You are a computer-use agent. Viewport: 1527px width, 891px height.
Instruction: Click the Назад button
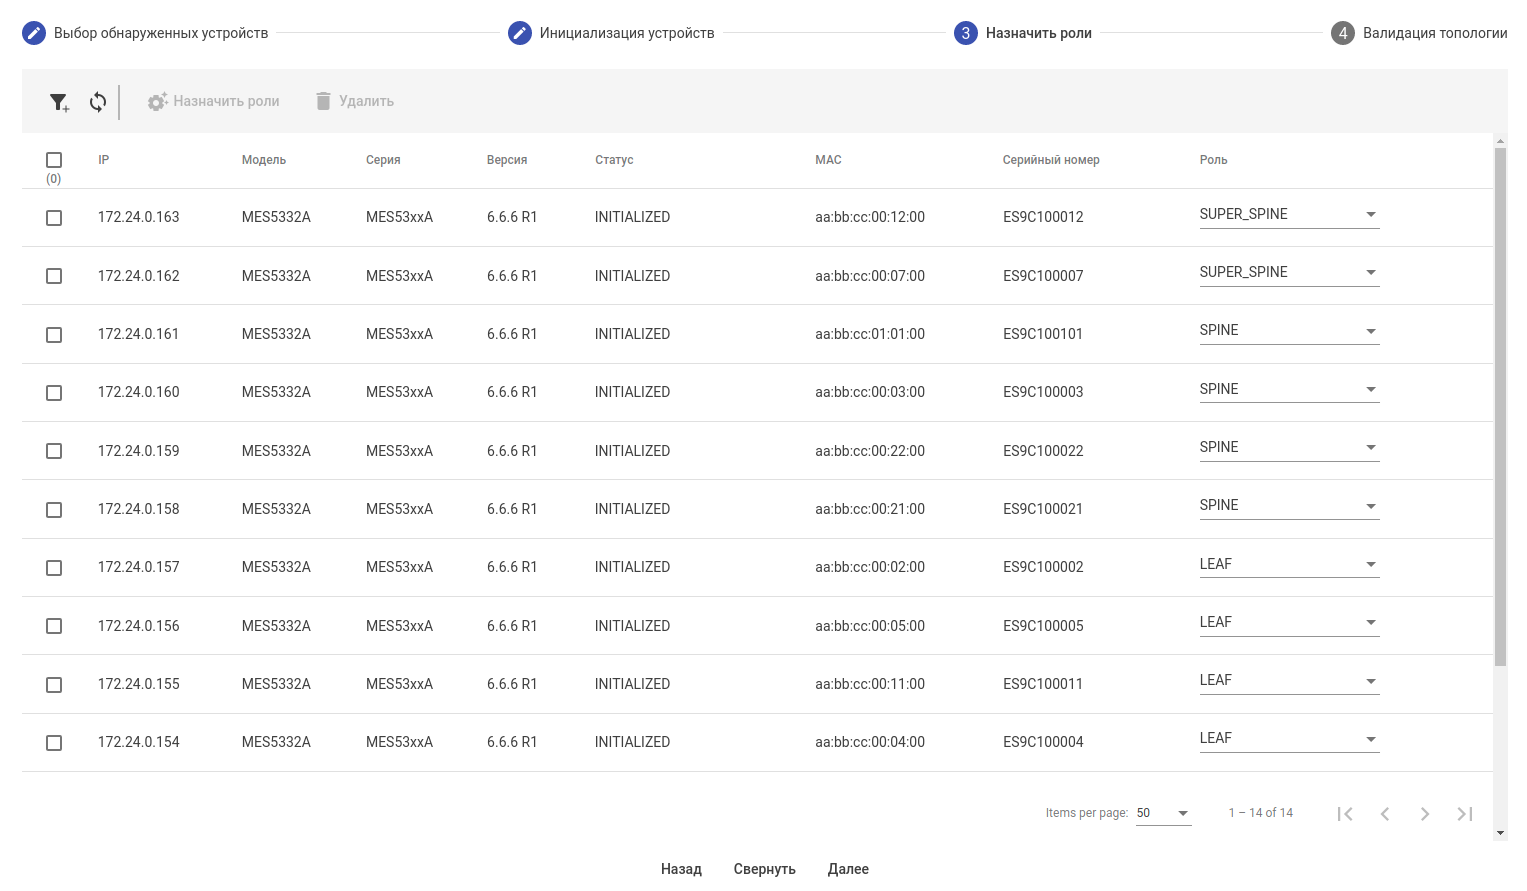[681, 869]
